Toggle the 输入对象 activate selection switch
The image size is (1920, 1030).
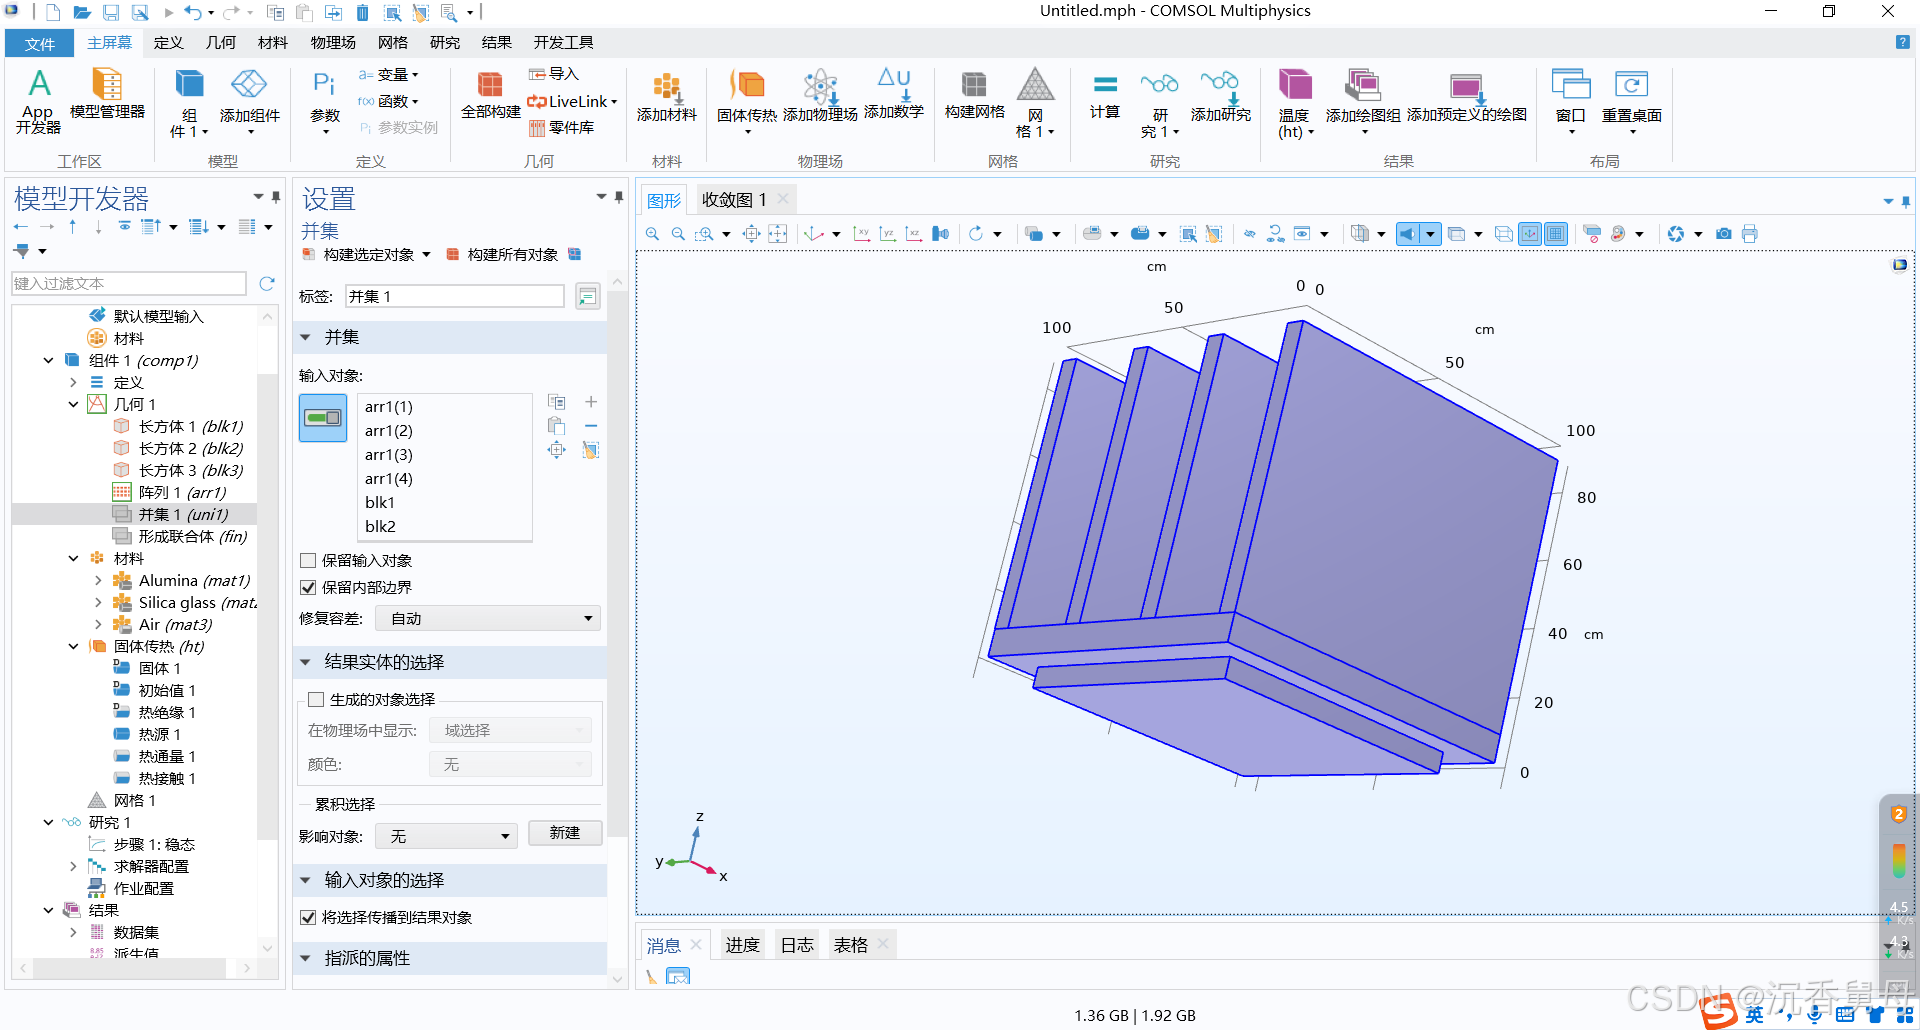click(x=323, y=418)
